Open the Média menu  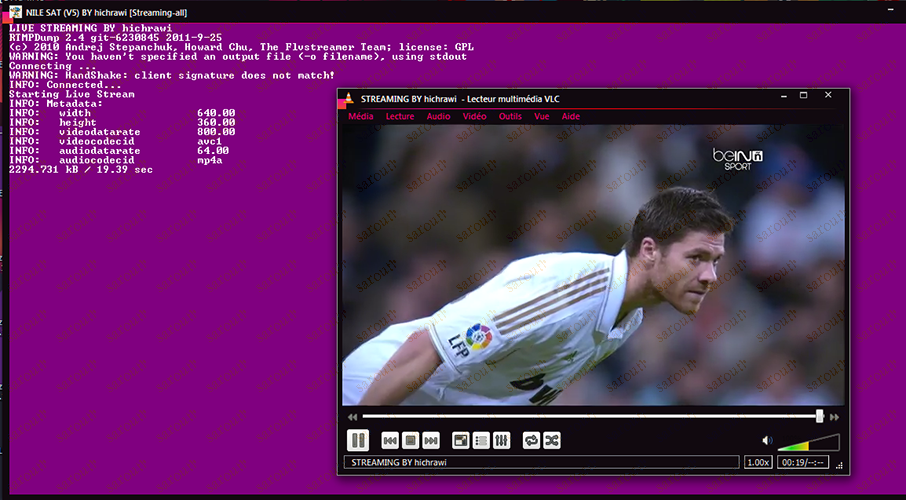click(361, 116)
